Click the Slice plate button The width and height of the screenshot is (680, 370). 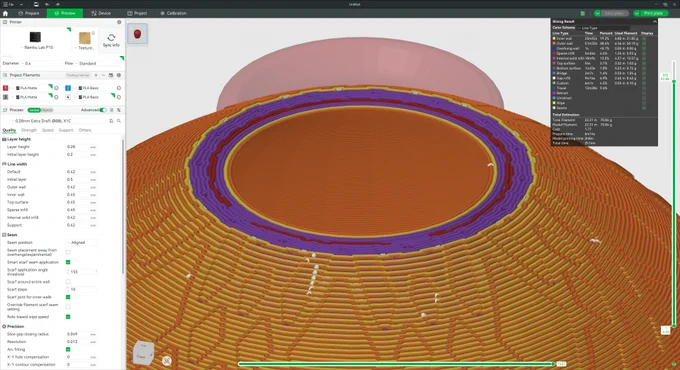[x=614, y=13]
